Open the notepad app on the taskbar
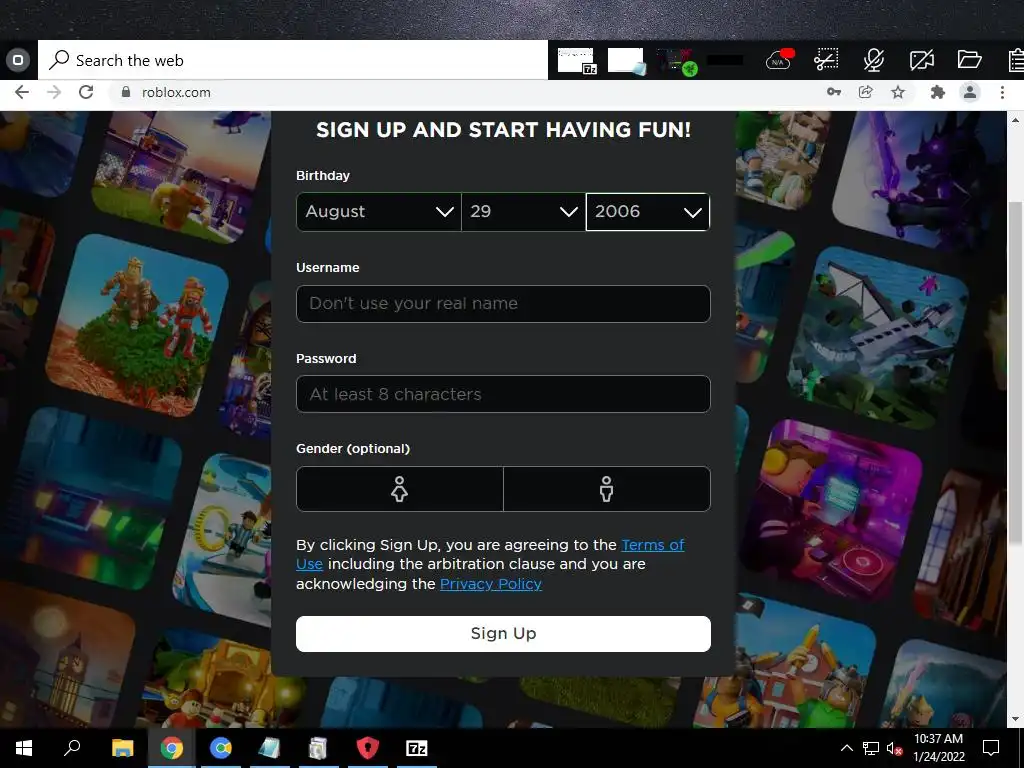Screen dimensions: 1024x768 pyautogui.click(x=269, y=748)
